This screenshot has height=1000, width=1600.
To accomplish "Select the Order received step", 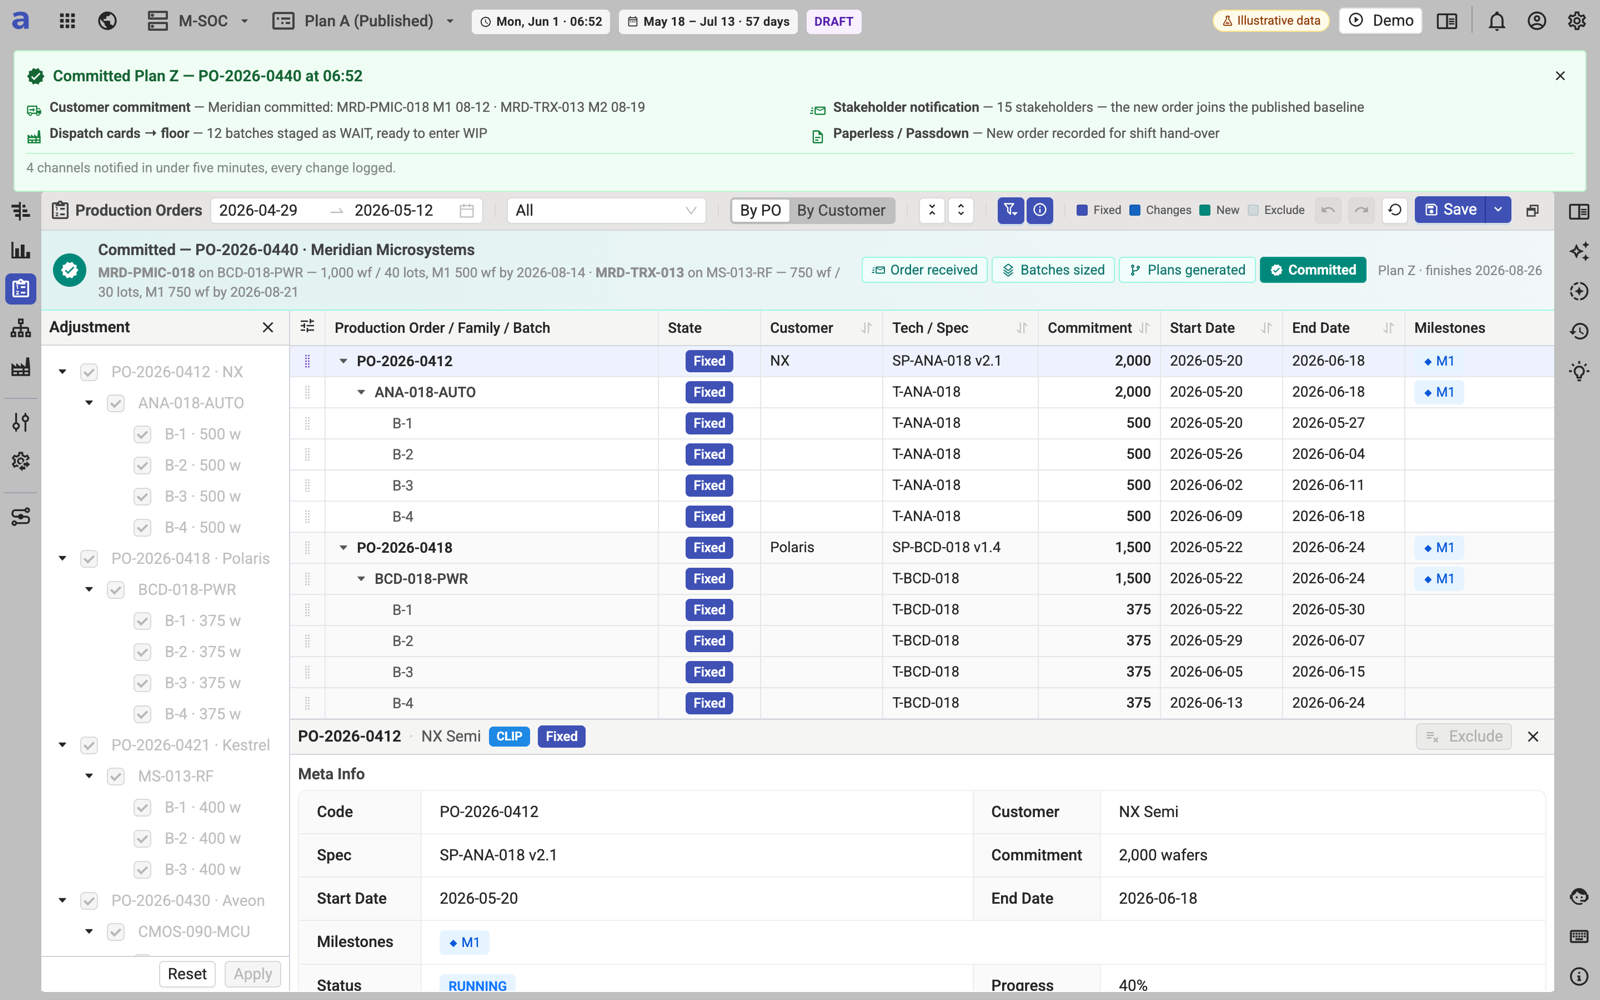I will click(x=925, y=270).
